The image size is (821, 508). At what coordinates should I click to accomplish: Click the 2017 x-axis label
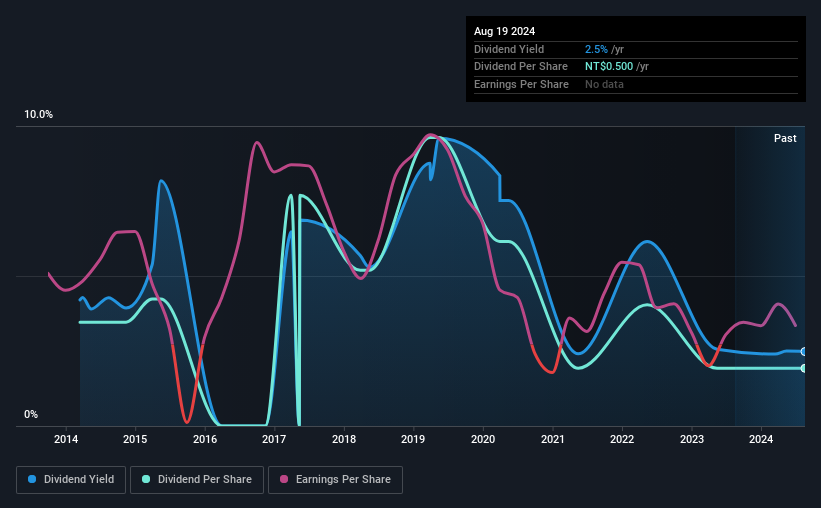click(x=274, y=439)
